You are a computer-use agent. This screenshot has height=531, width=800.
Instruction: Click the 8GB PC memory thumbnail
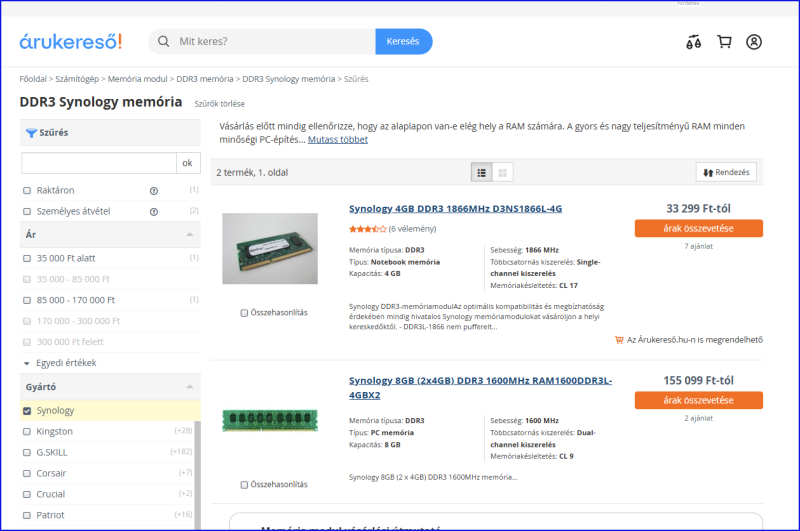point(270,421)
